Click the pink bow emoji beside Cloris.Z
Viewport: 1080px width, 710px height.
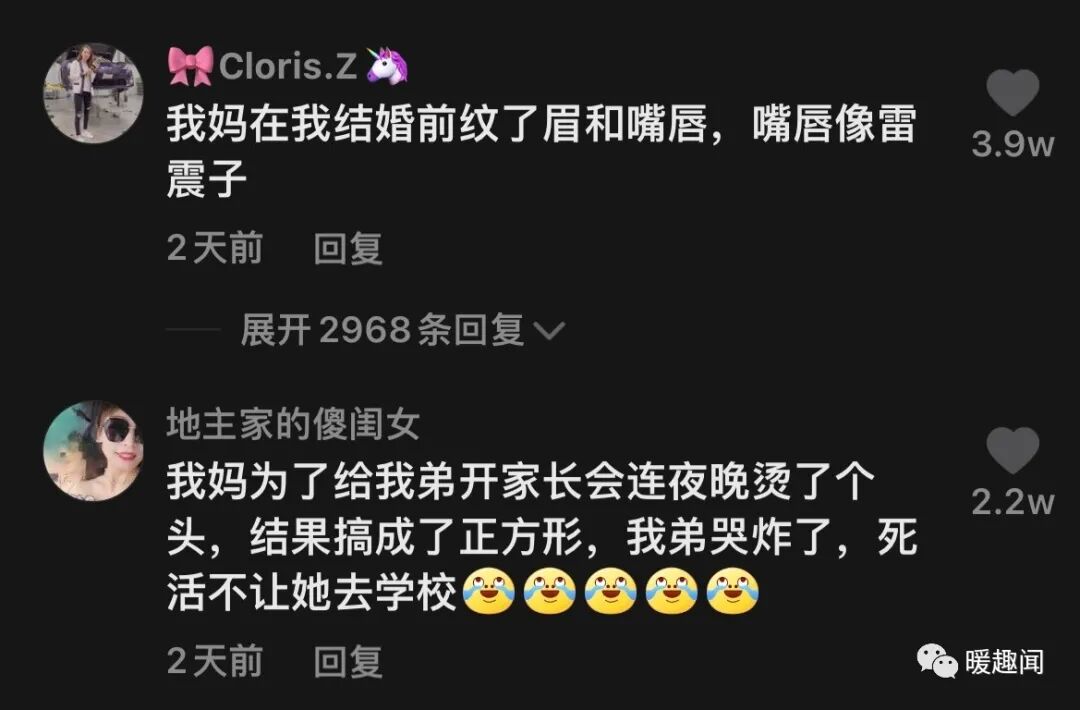coord(191,66)
